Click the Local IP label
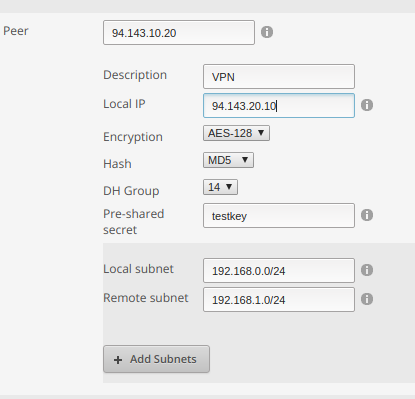Screen dimensions: 415x399 coord(124,104)
